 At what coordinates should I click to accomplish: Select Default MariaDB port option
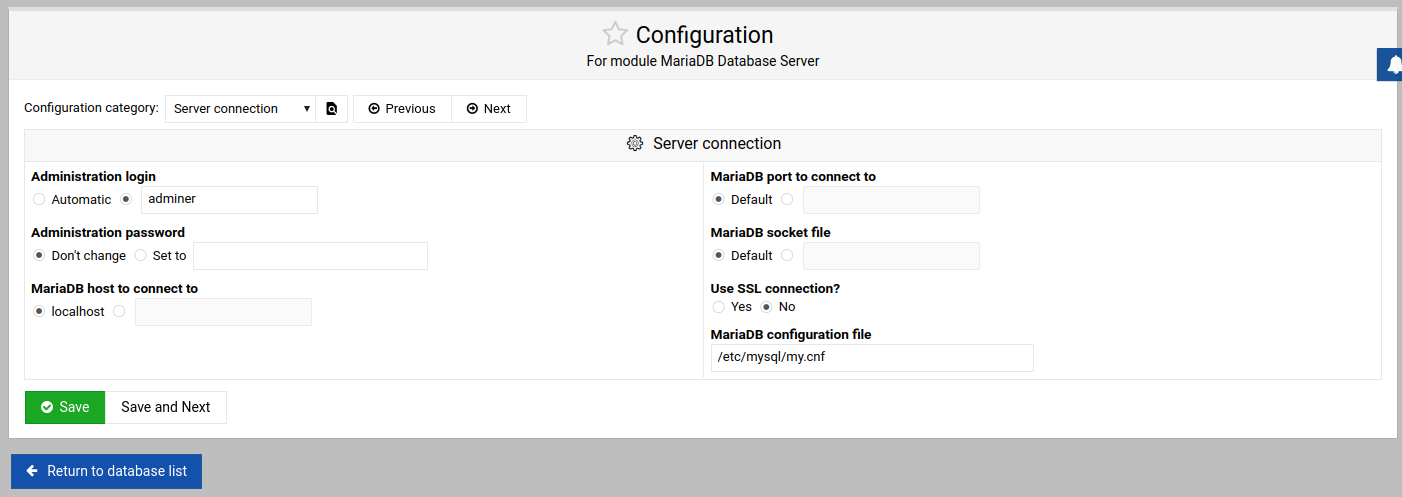click(718, 199)
